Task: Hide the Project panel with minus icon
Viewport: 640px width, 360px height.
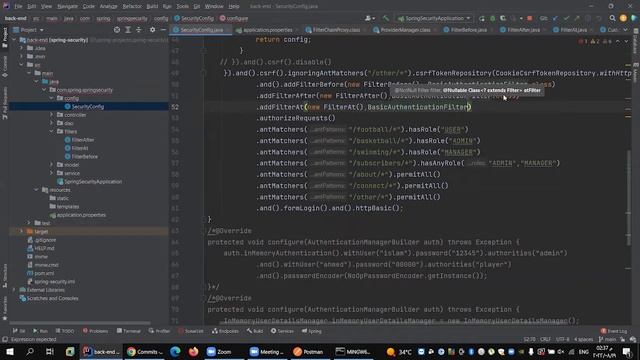Action: [163, 30]
